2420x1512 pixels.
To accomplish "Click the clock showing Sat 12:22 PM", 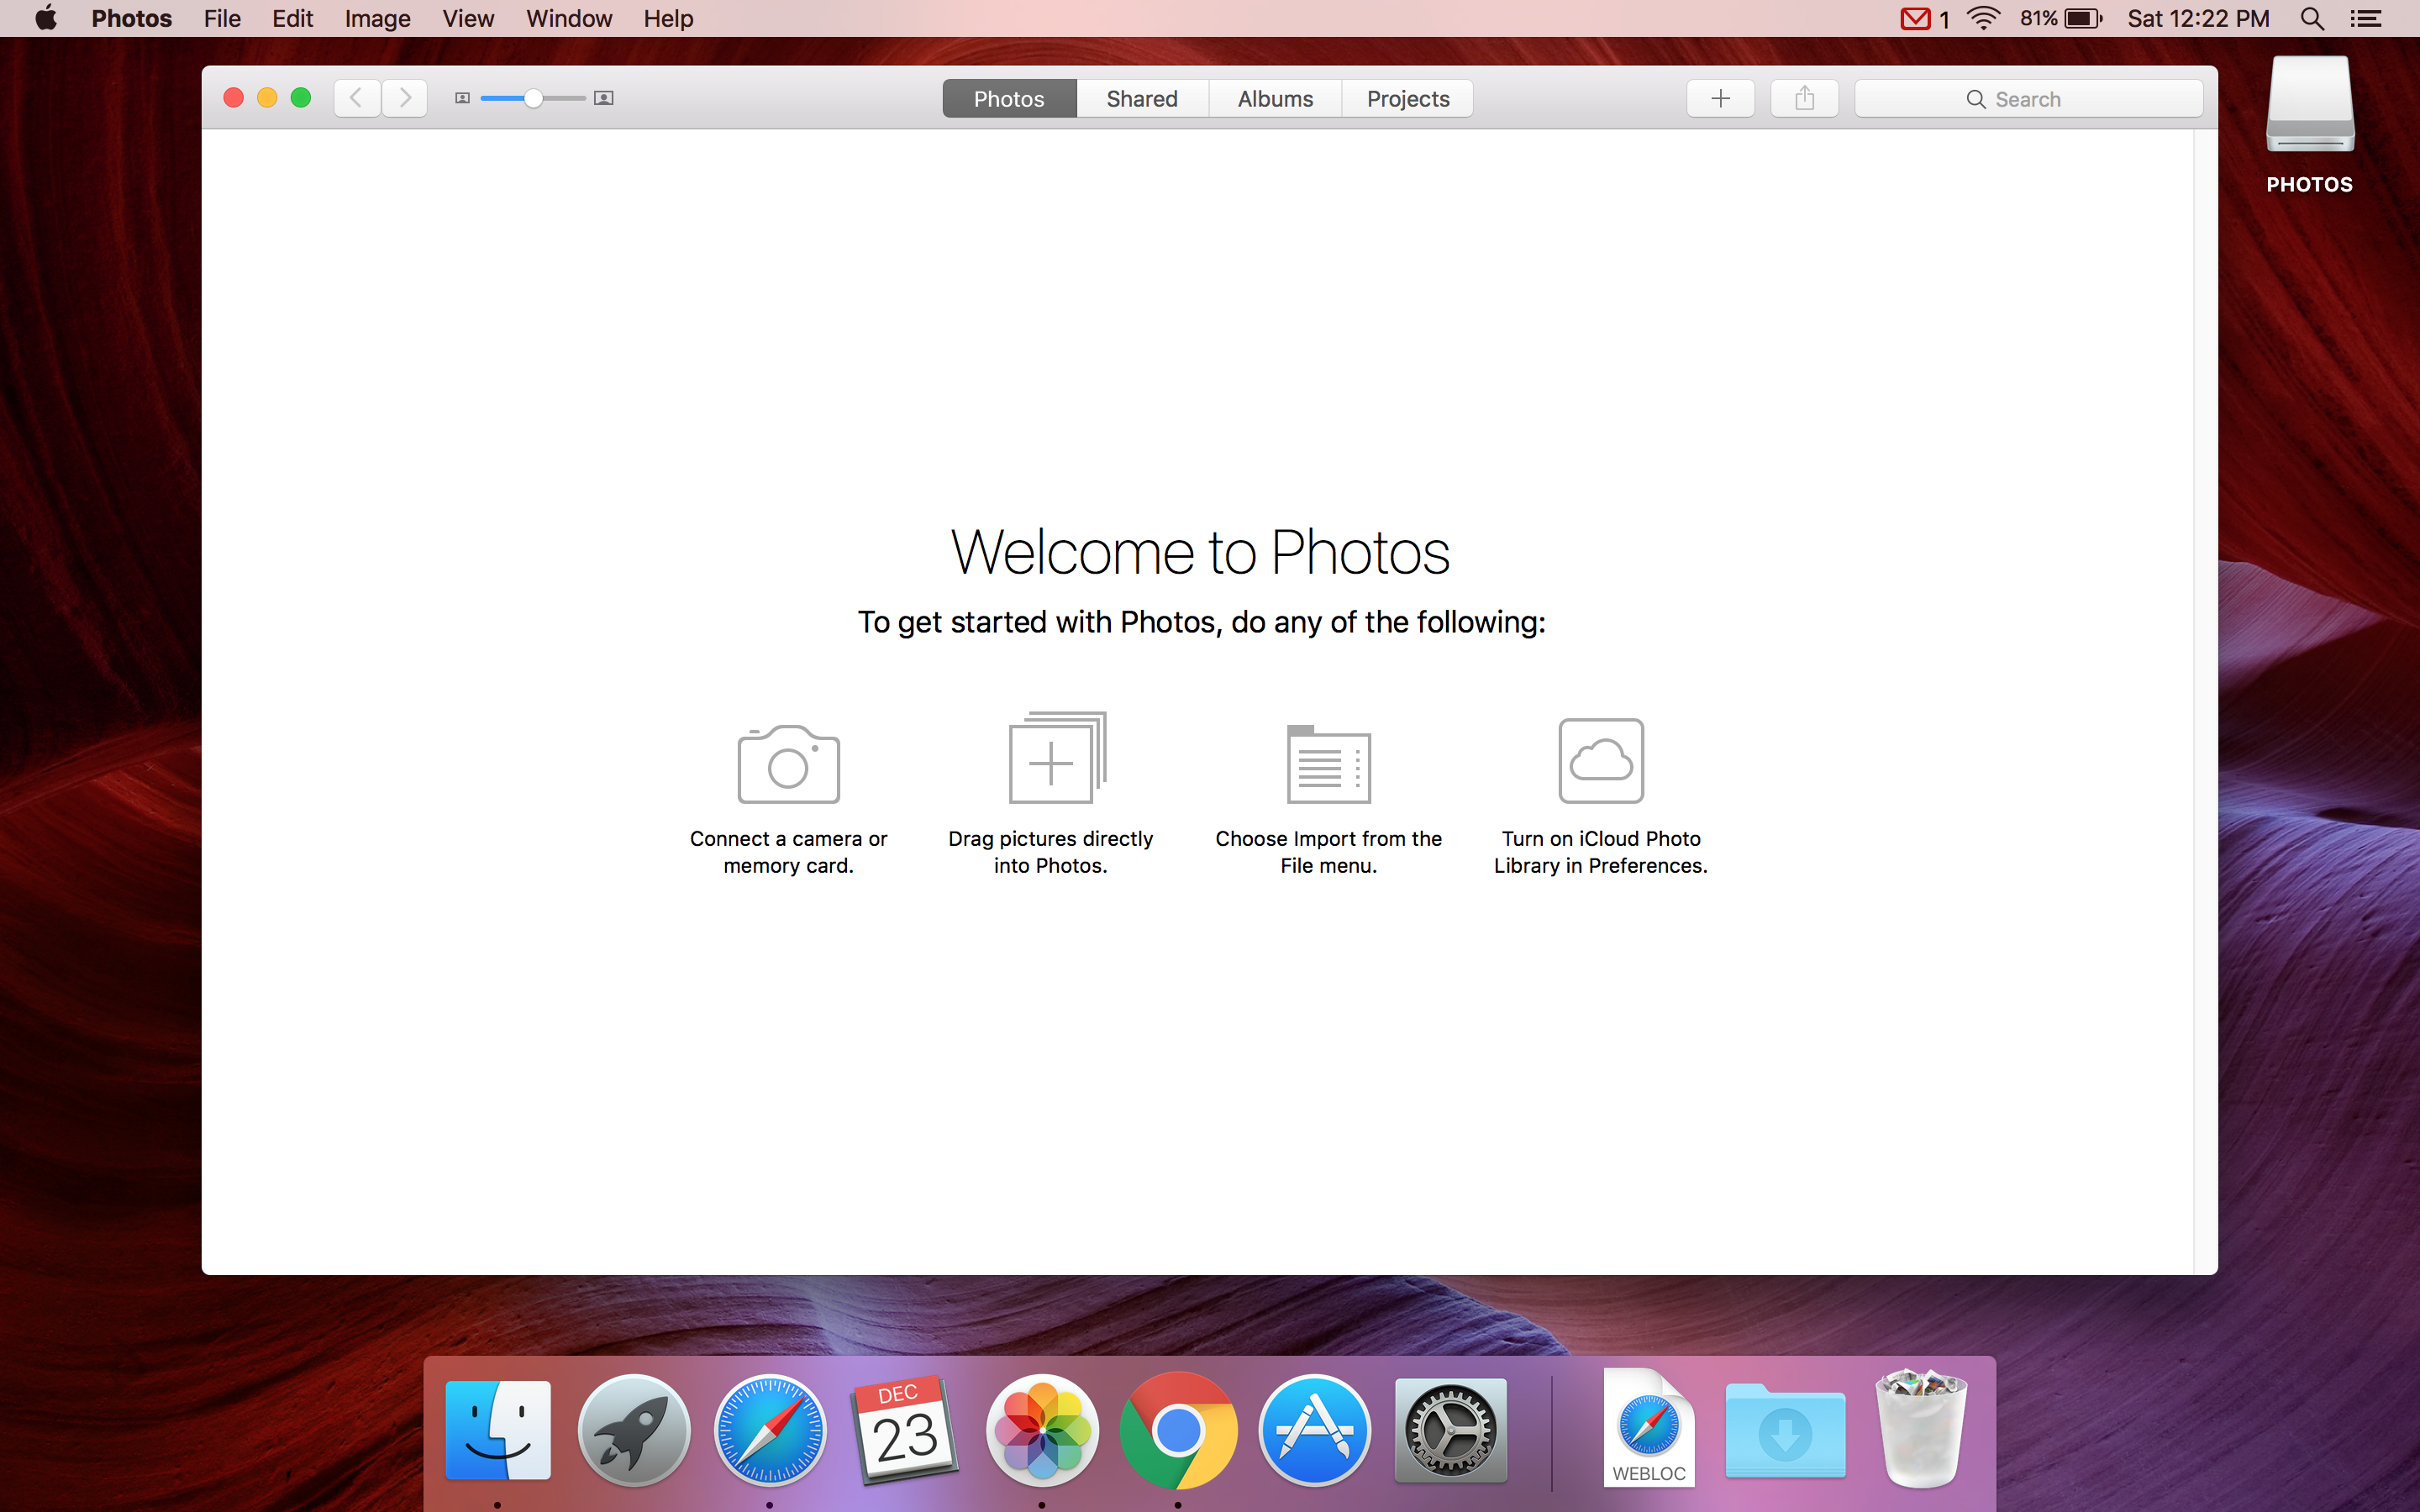I will pyautogui.click(x=2198, y=18).
